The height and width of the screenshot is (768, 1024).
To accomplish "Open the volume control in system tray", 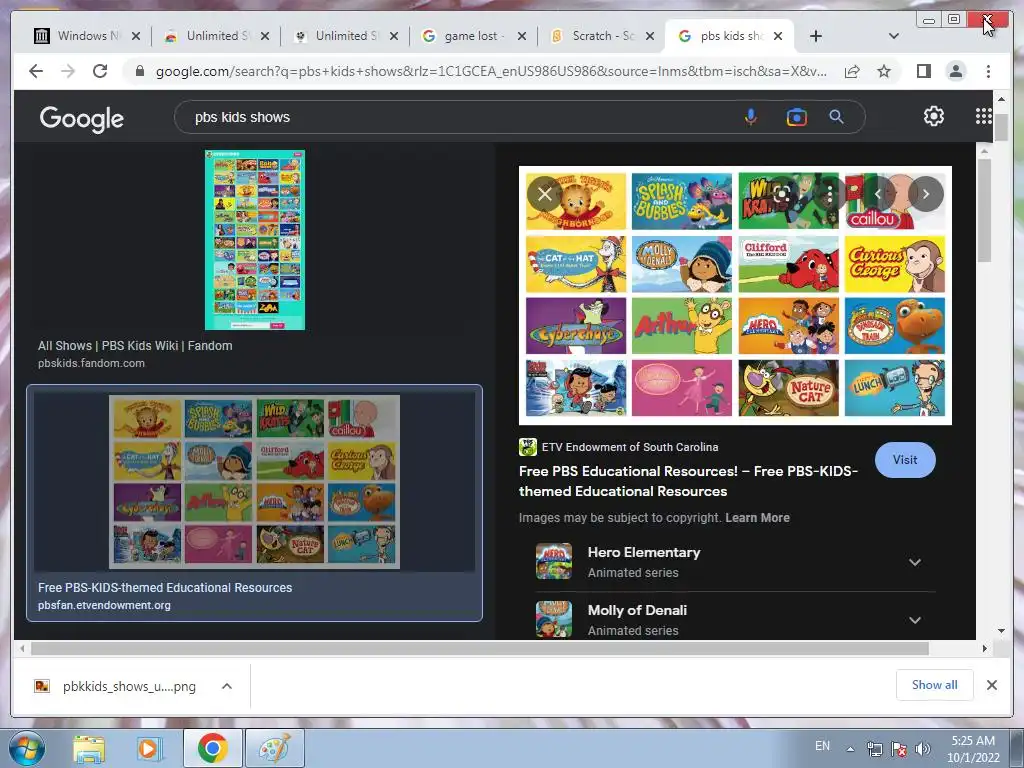I will coord(923,749).
